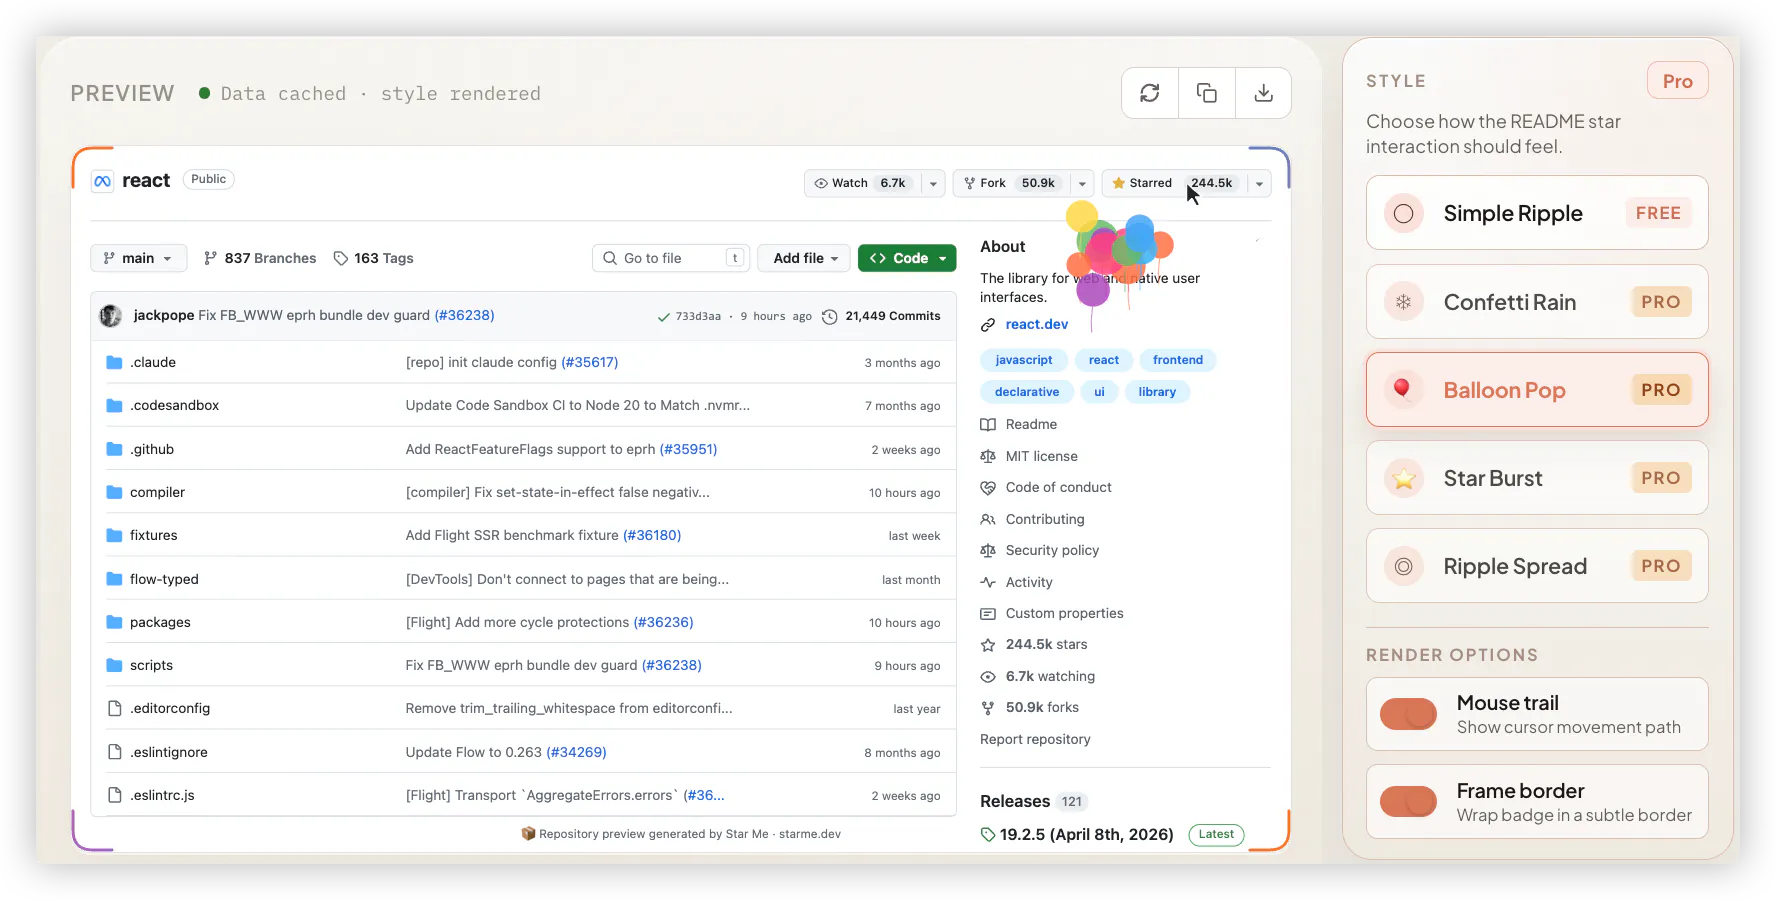Copy the preview with the copy icon

(1207, 93)
